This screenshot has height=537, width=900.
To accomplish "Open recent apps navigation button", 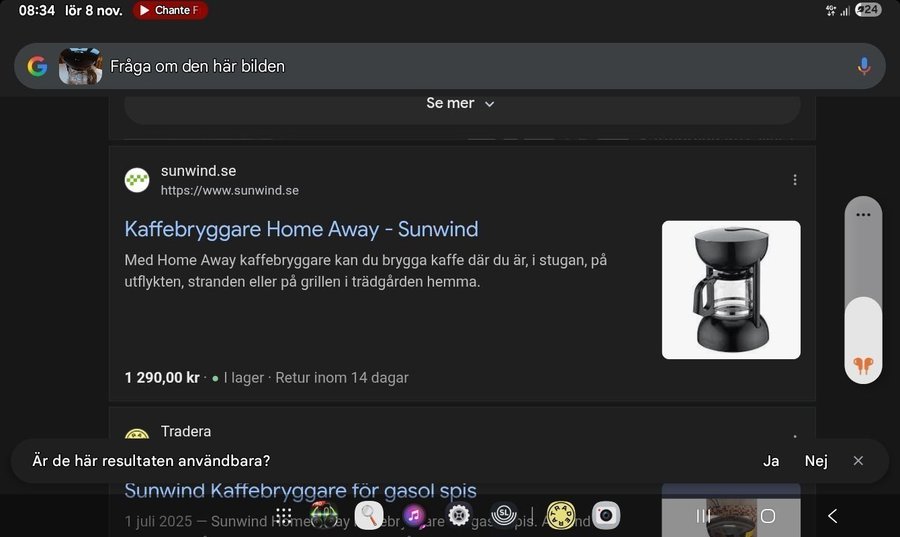I will pos(703,516).
